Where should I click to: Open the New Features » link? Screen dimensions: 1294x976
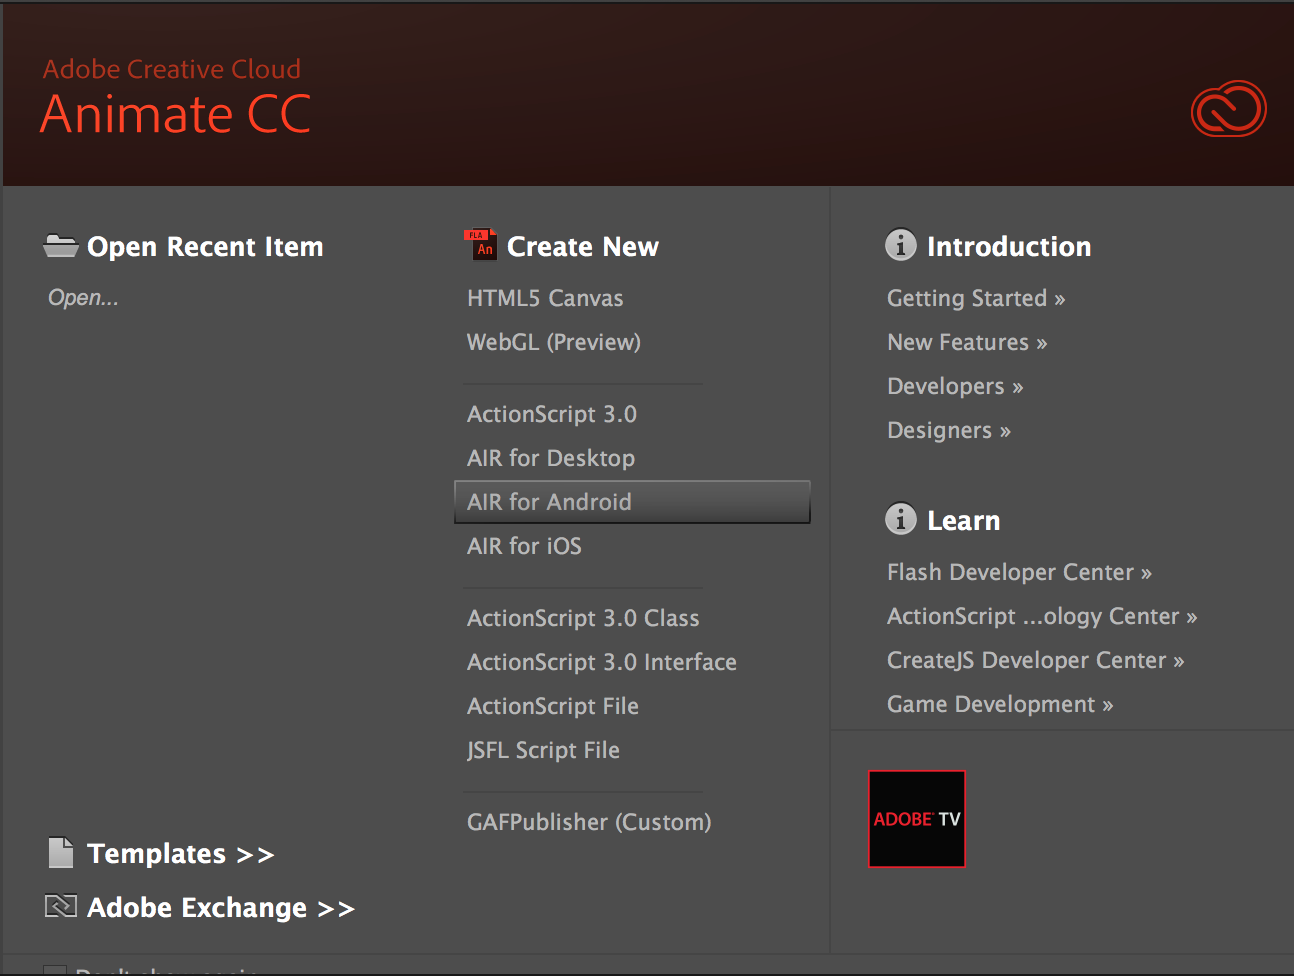(x=967, y=342)
